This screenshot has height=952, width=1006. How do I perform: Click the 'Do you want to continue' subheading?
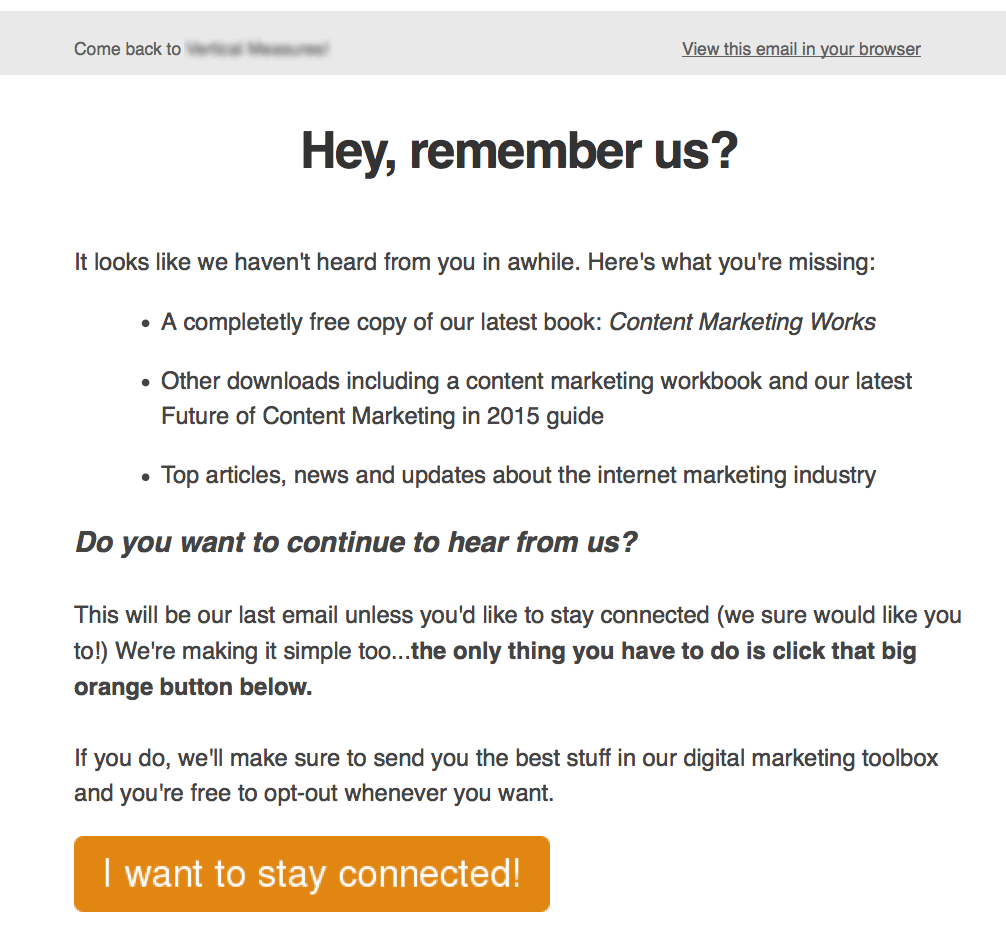coord(356,543)
